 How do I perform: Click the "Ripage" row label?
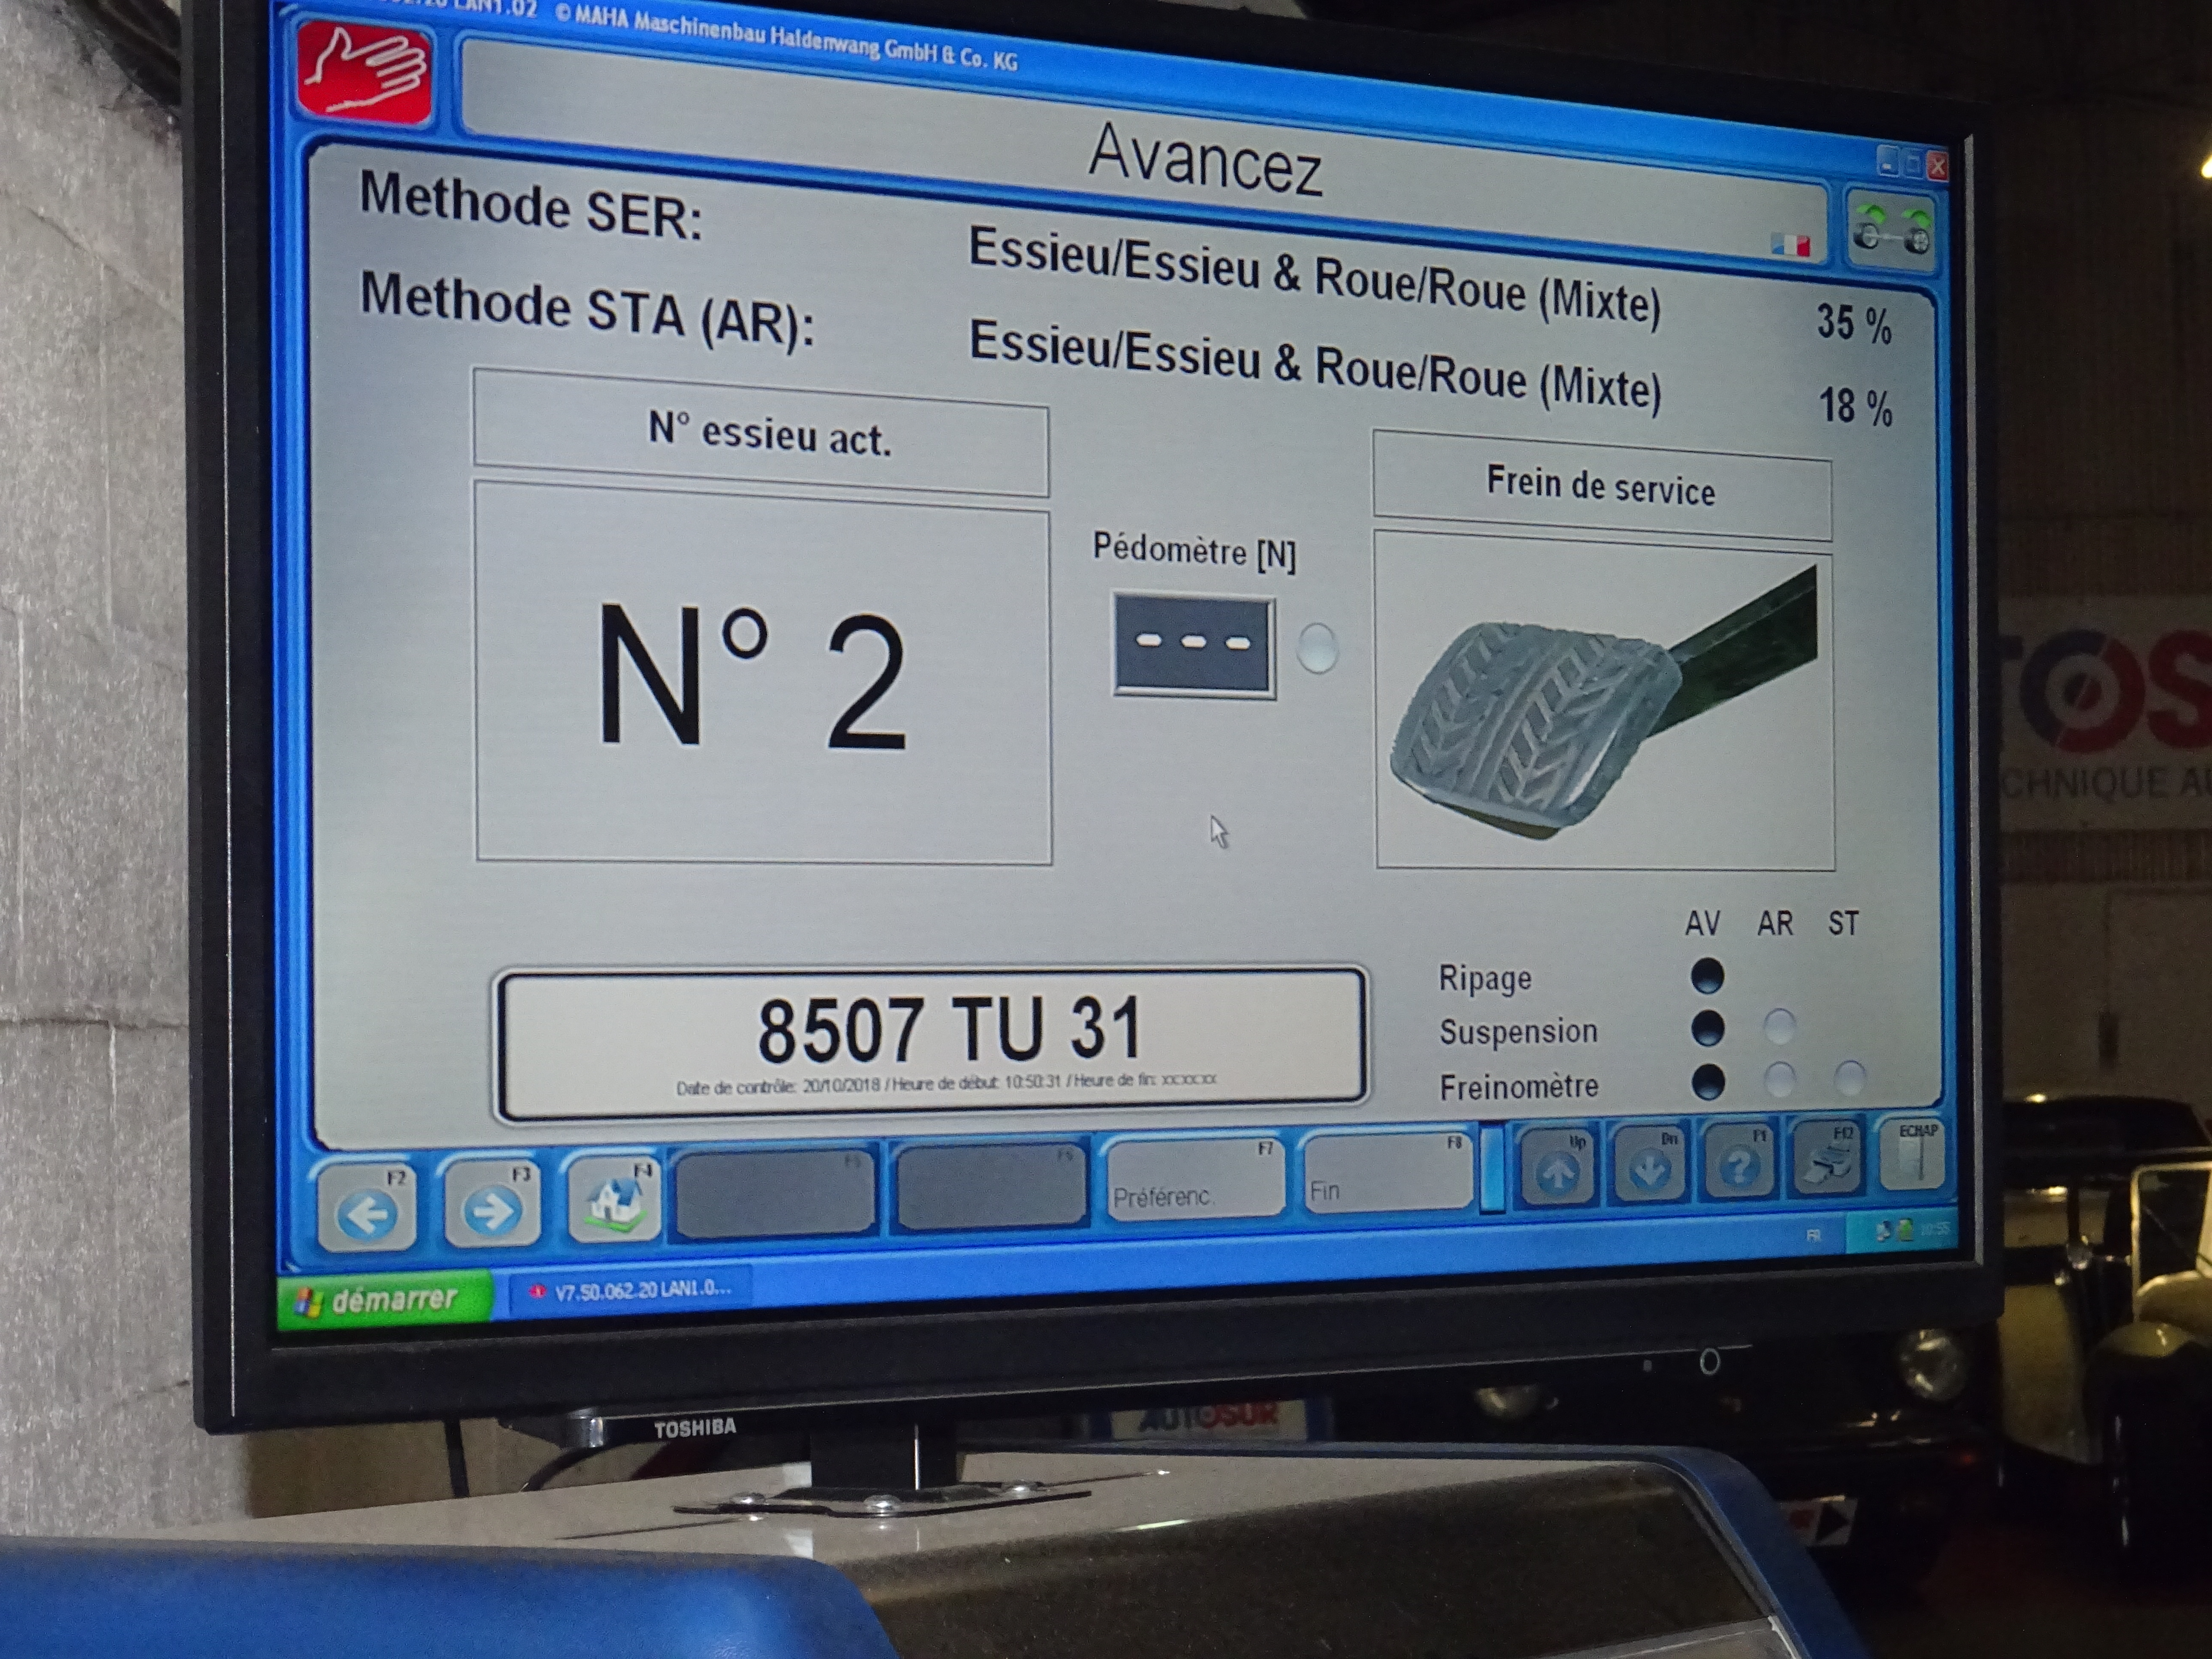pyautogui.click(x=1485, y=978)
